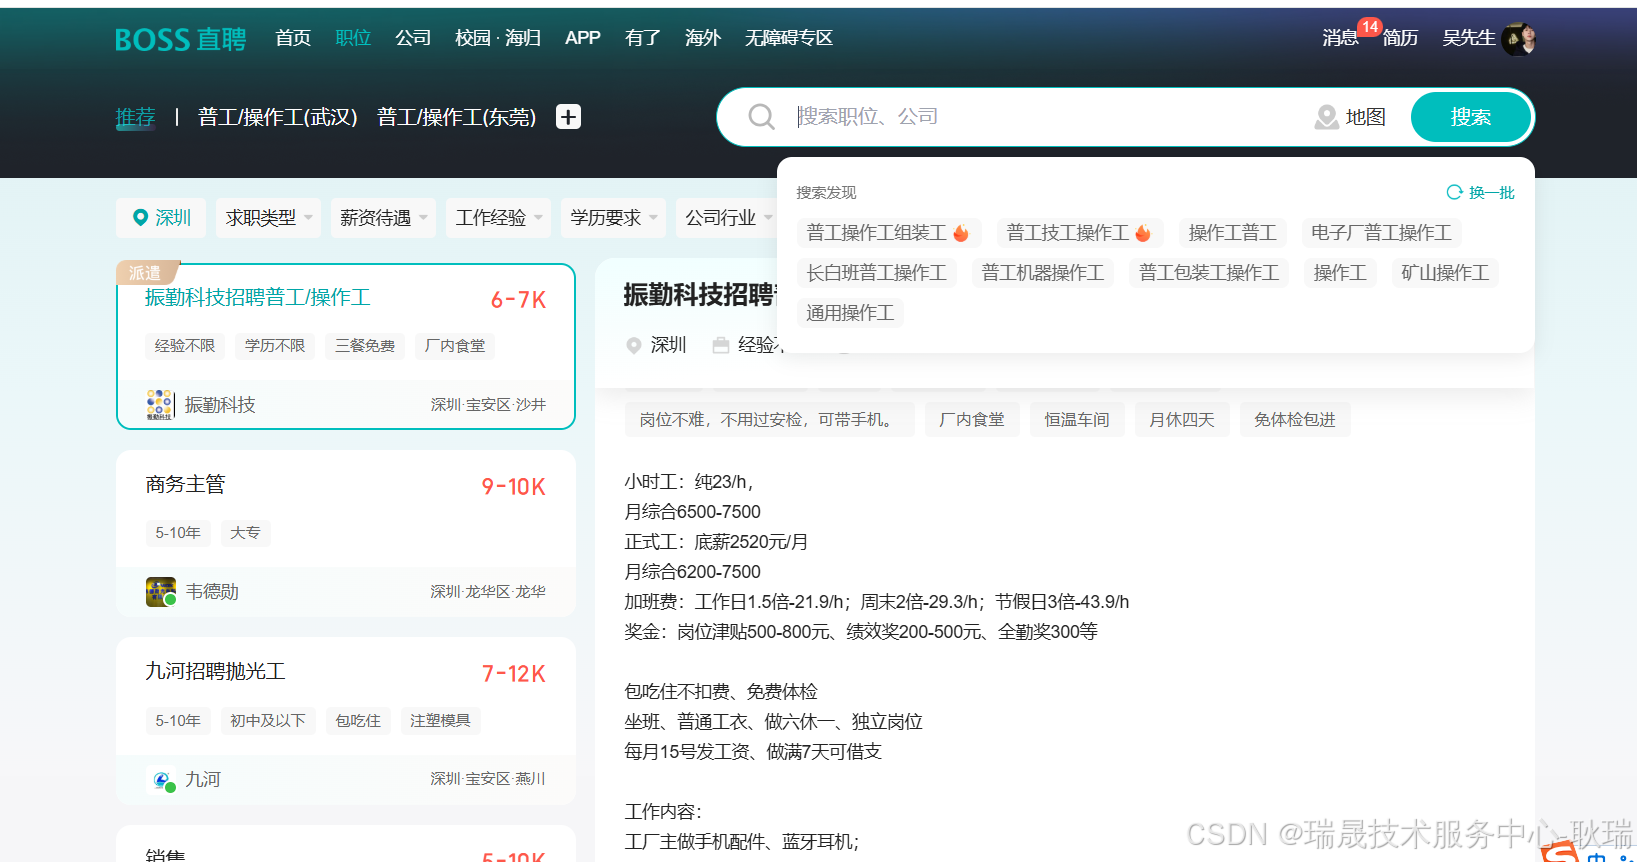Image resolution: width=1637 pixels, height=862 pixels.
Task: Select suggestion 通用操作工
Action: (x=850, y=313)
